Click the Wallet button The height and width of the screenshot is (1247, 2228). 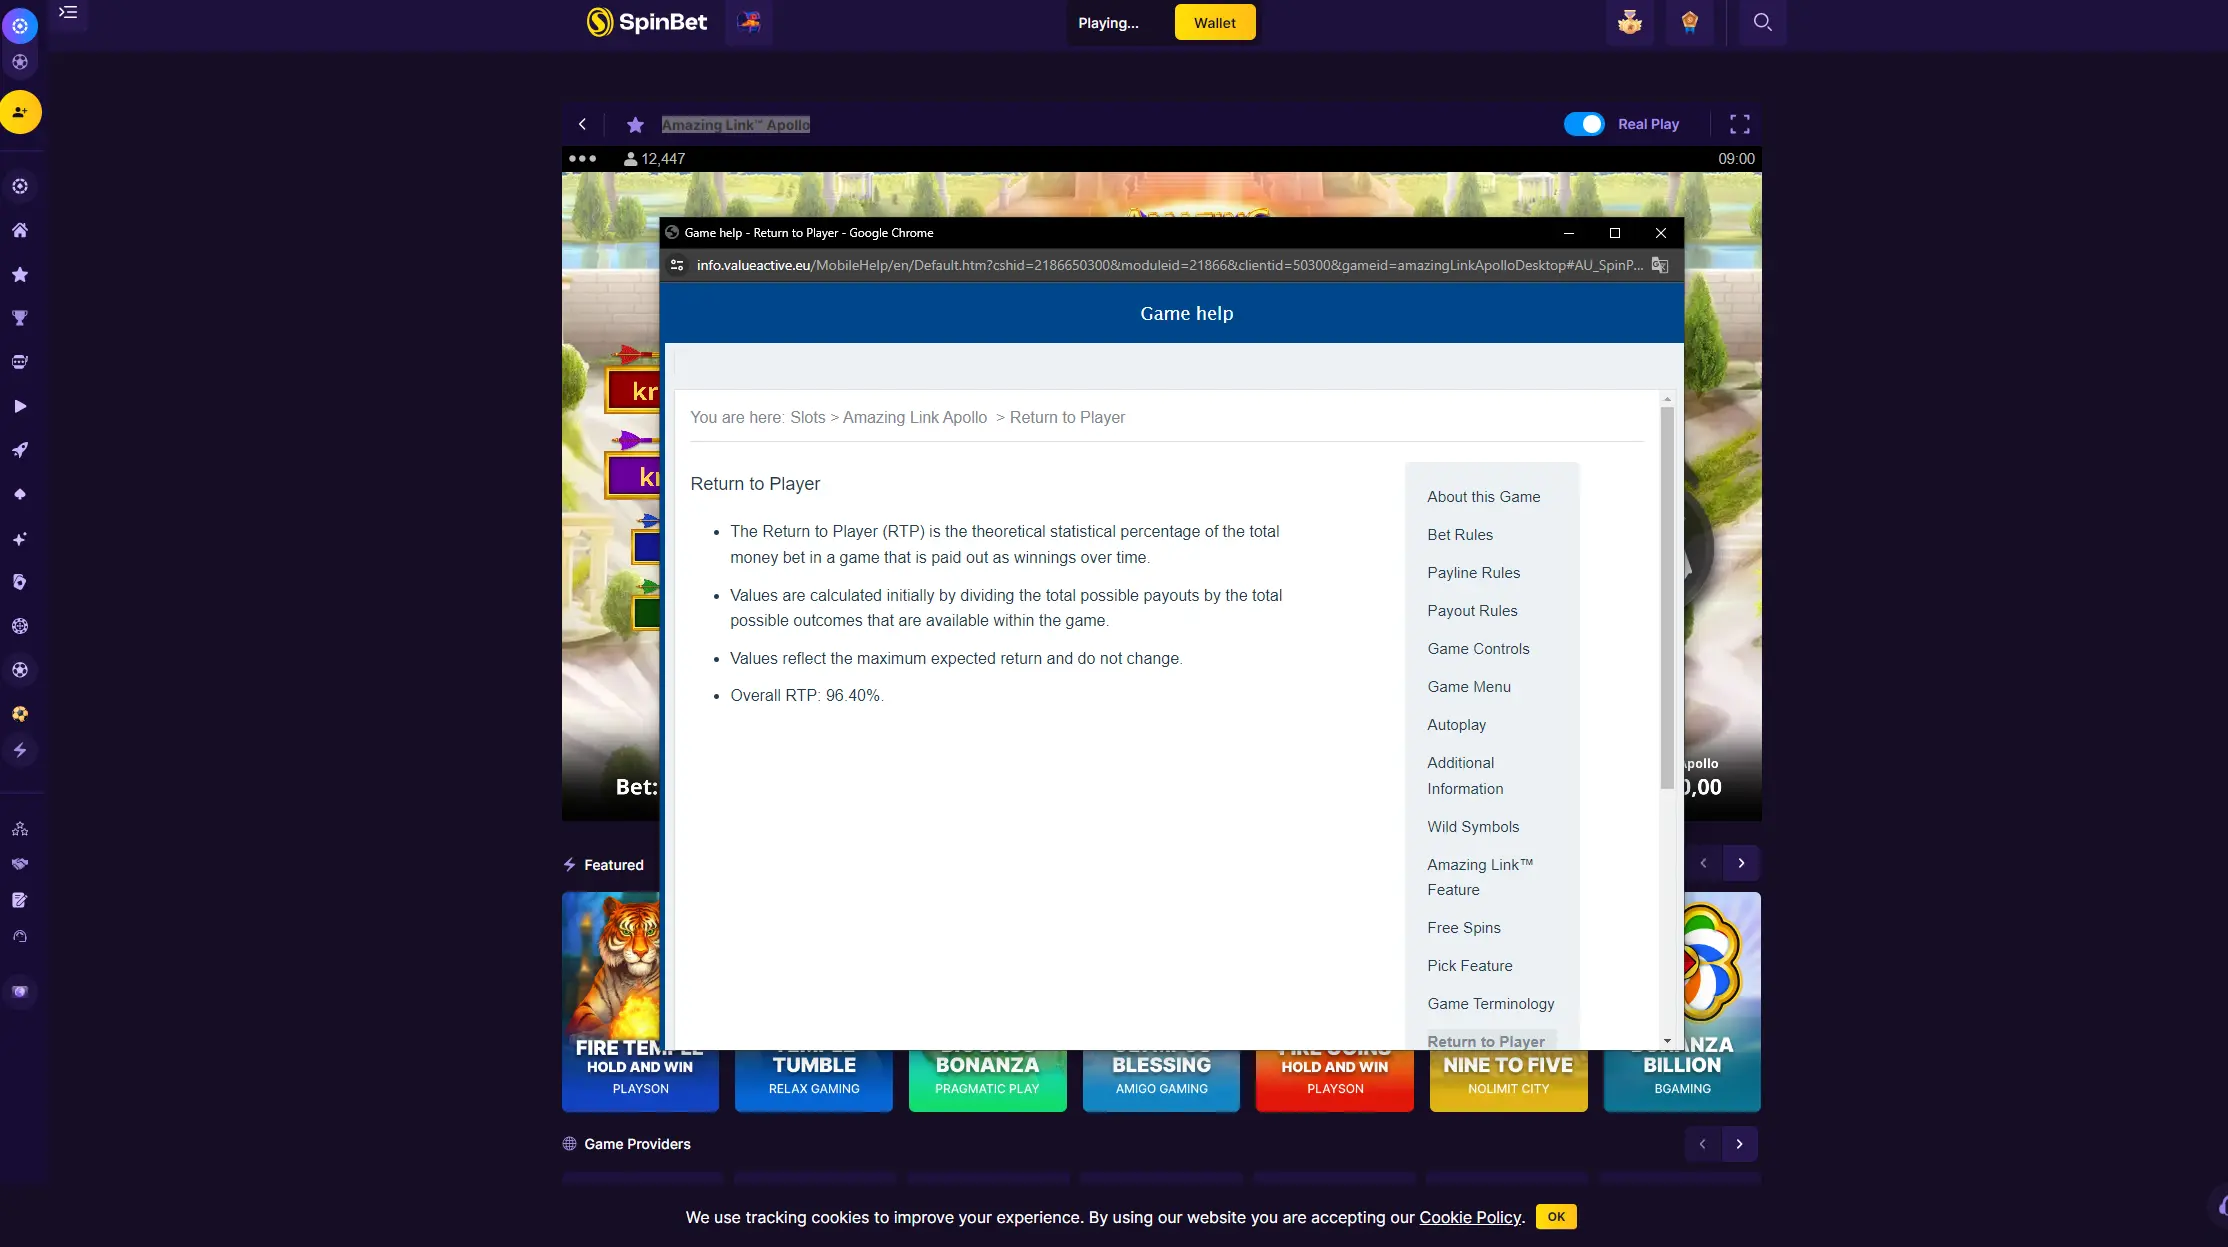click(x=1214, y=22)
